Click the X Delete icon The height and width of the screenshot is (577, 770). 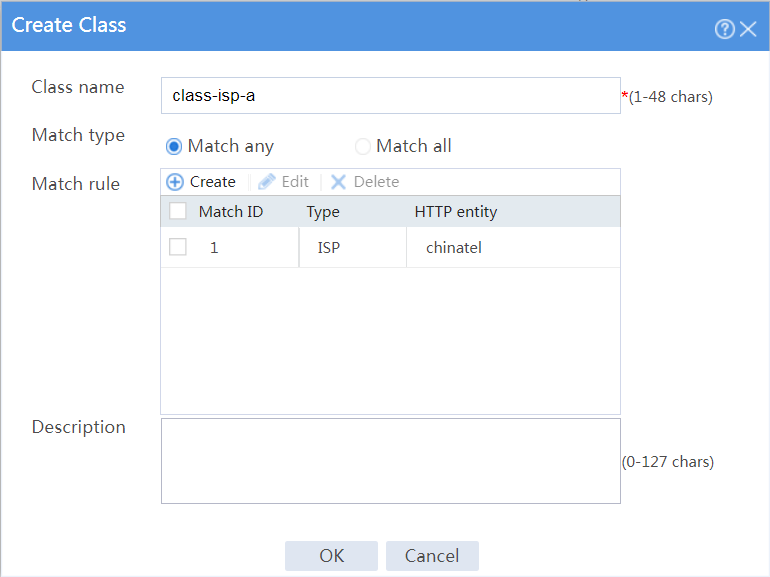click(338, 182)
